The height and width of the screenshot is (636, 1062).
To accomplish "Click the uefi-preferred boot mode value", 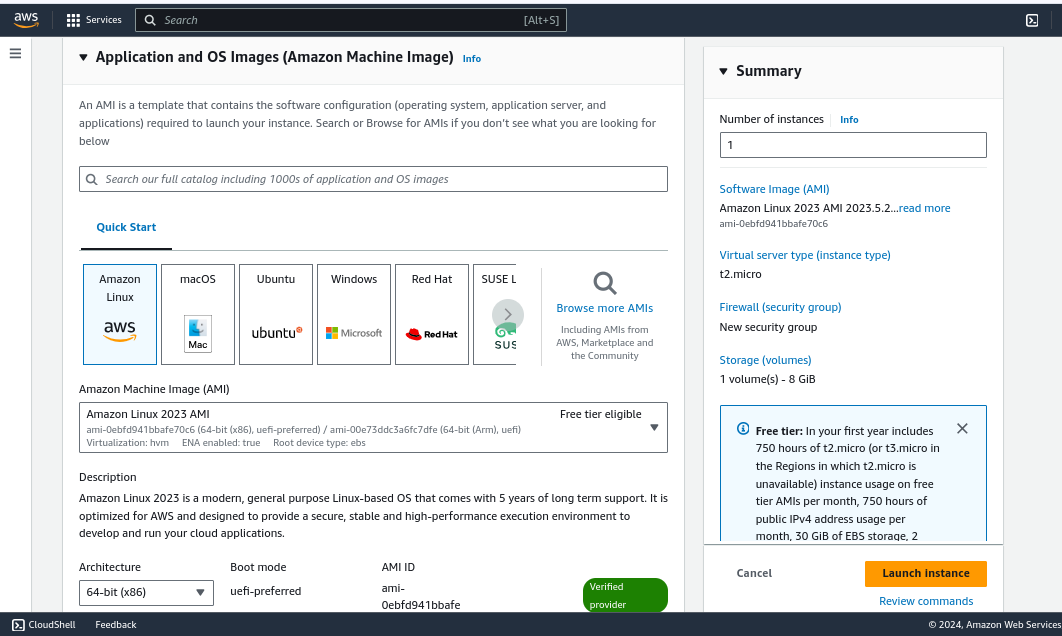I will [x=266, y=591].
